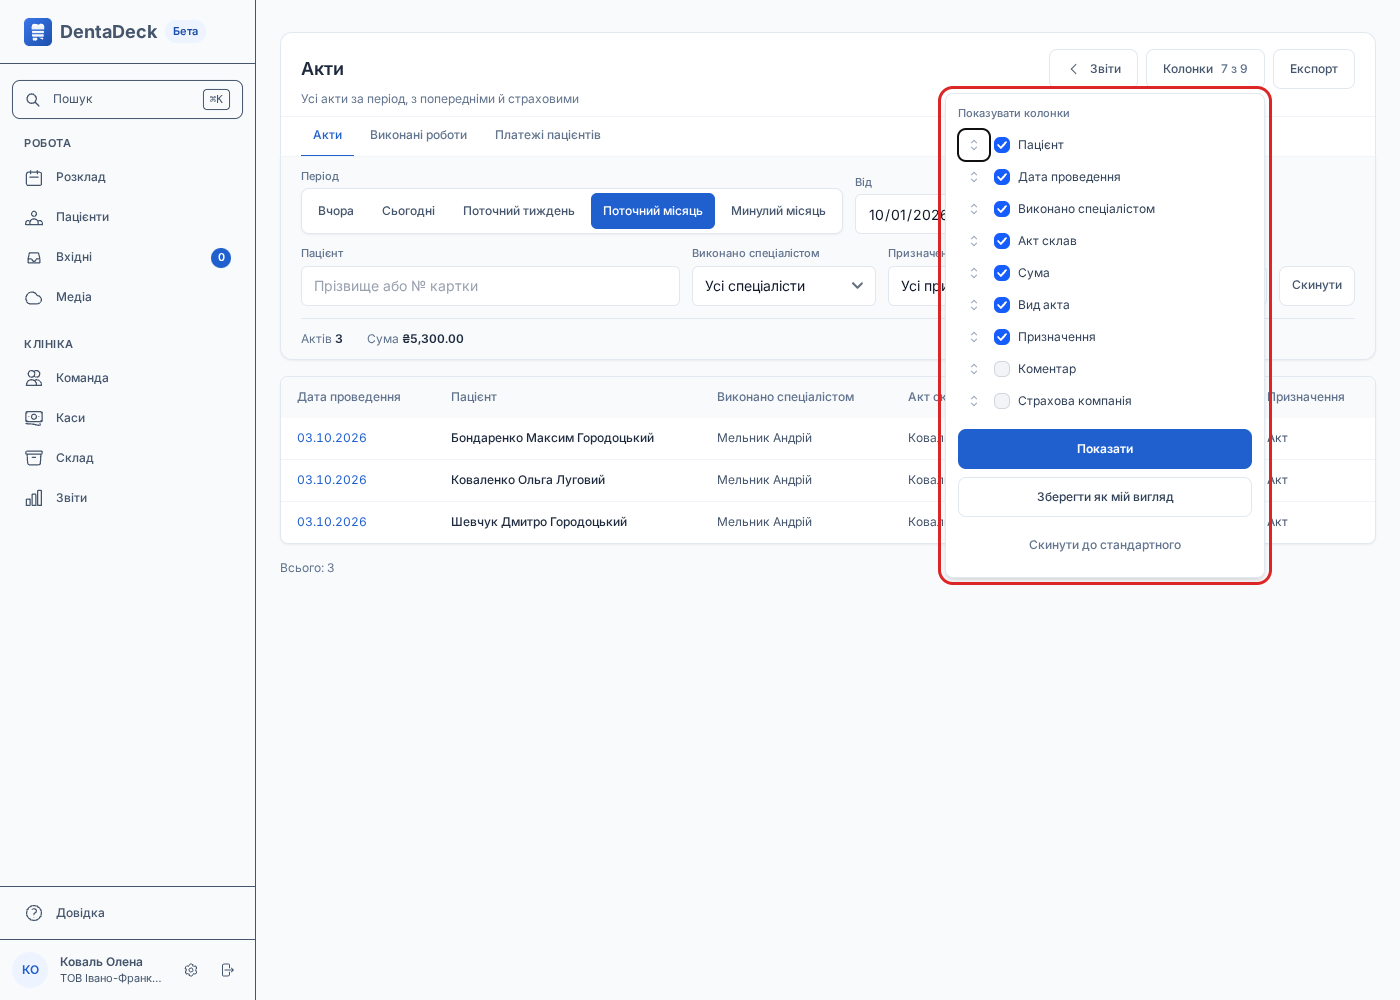Click the Експорт button
This screenshot has height=1000, width=1400.
click(1314, 69)
